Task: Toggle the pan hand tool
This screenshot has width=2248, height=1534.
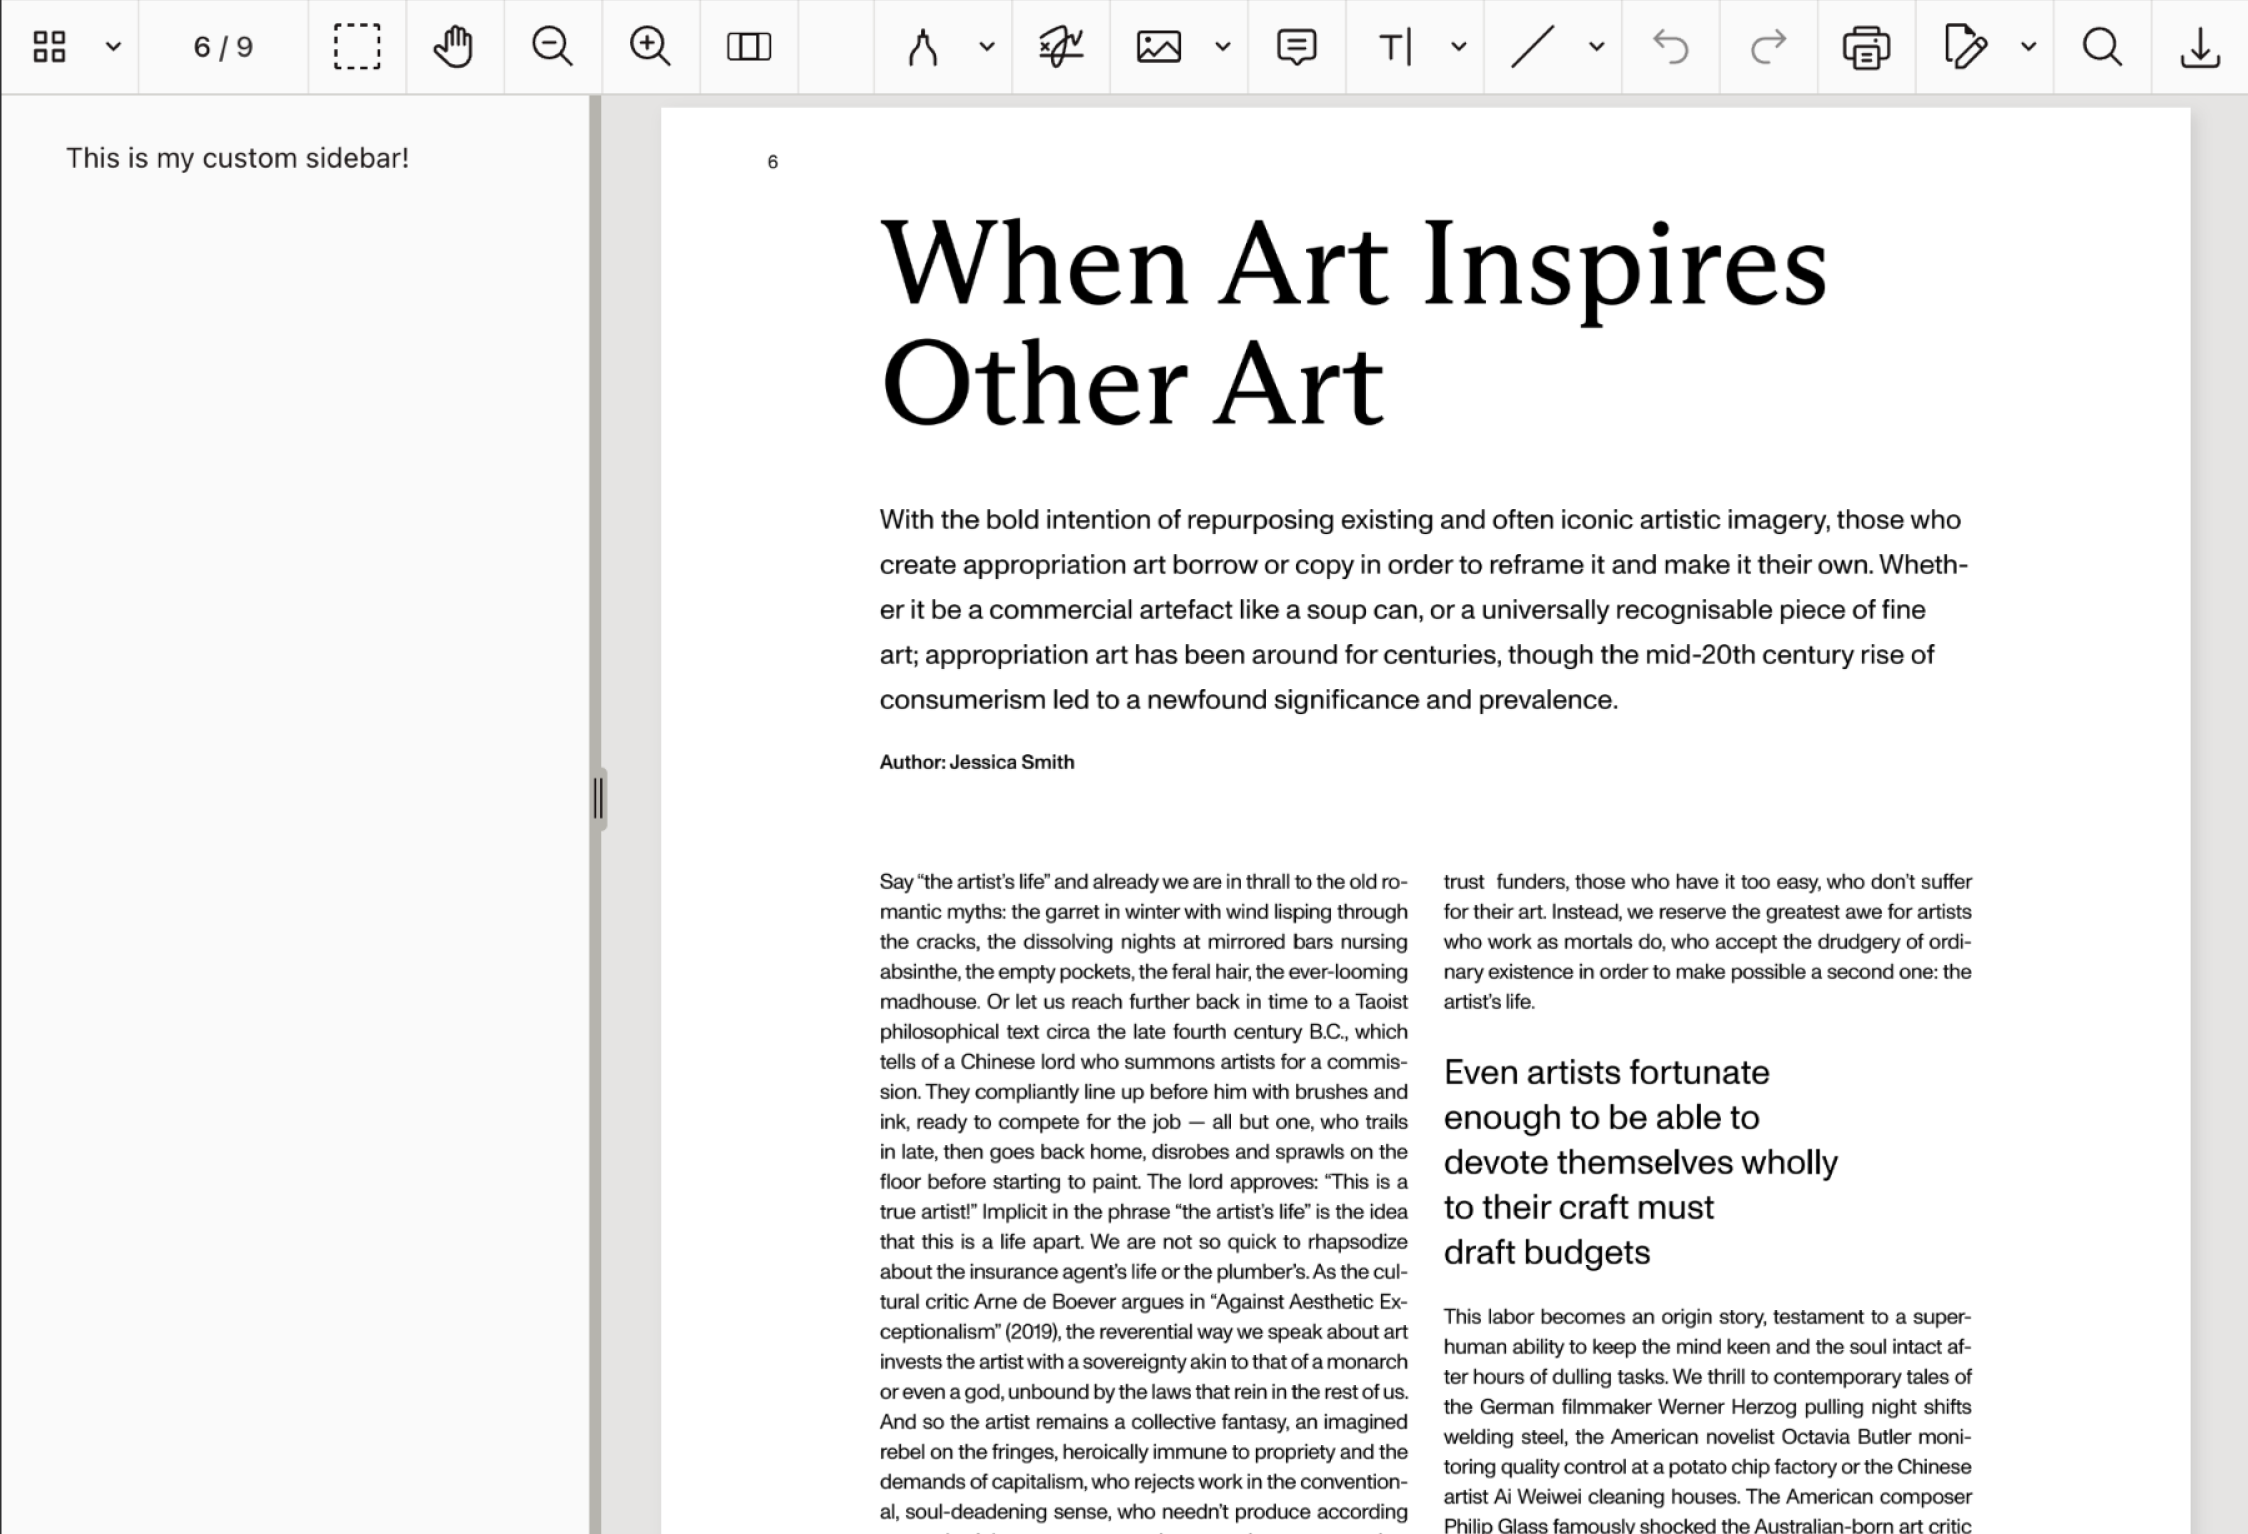Action: click(454, 47)
